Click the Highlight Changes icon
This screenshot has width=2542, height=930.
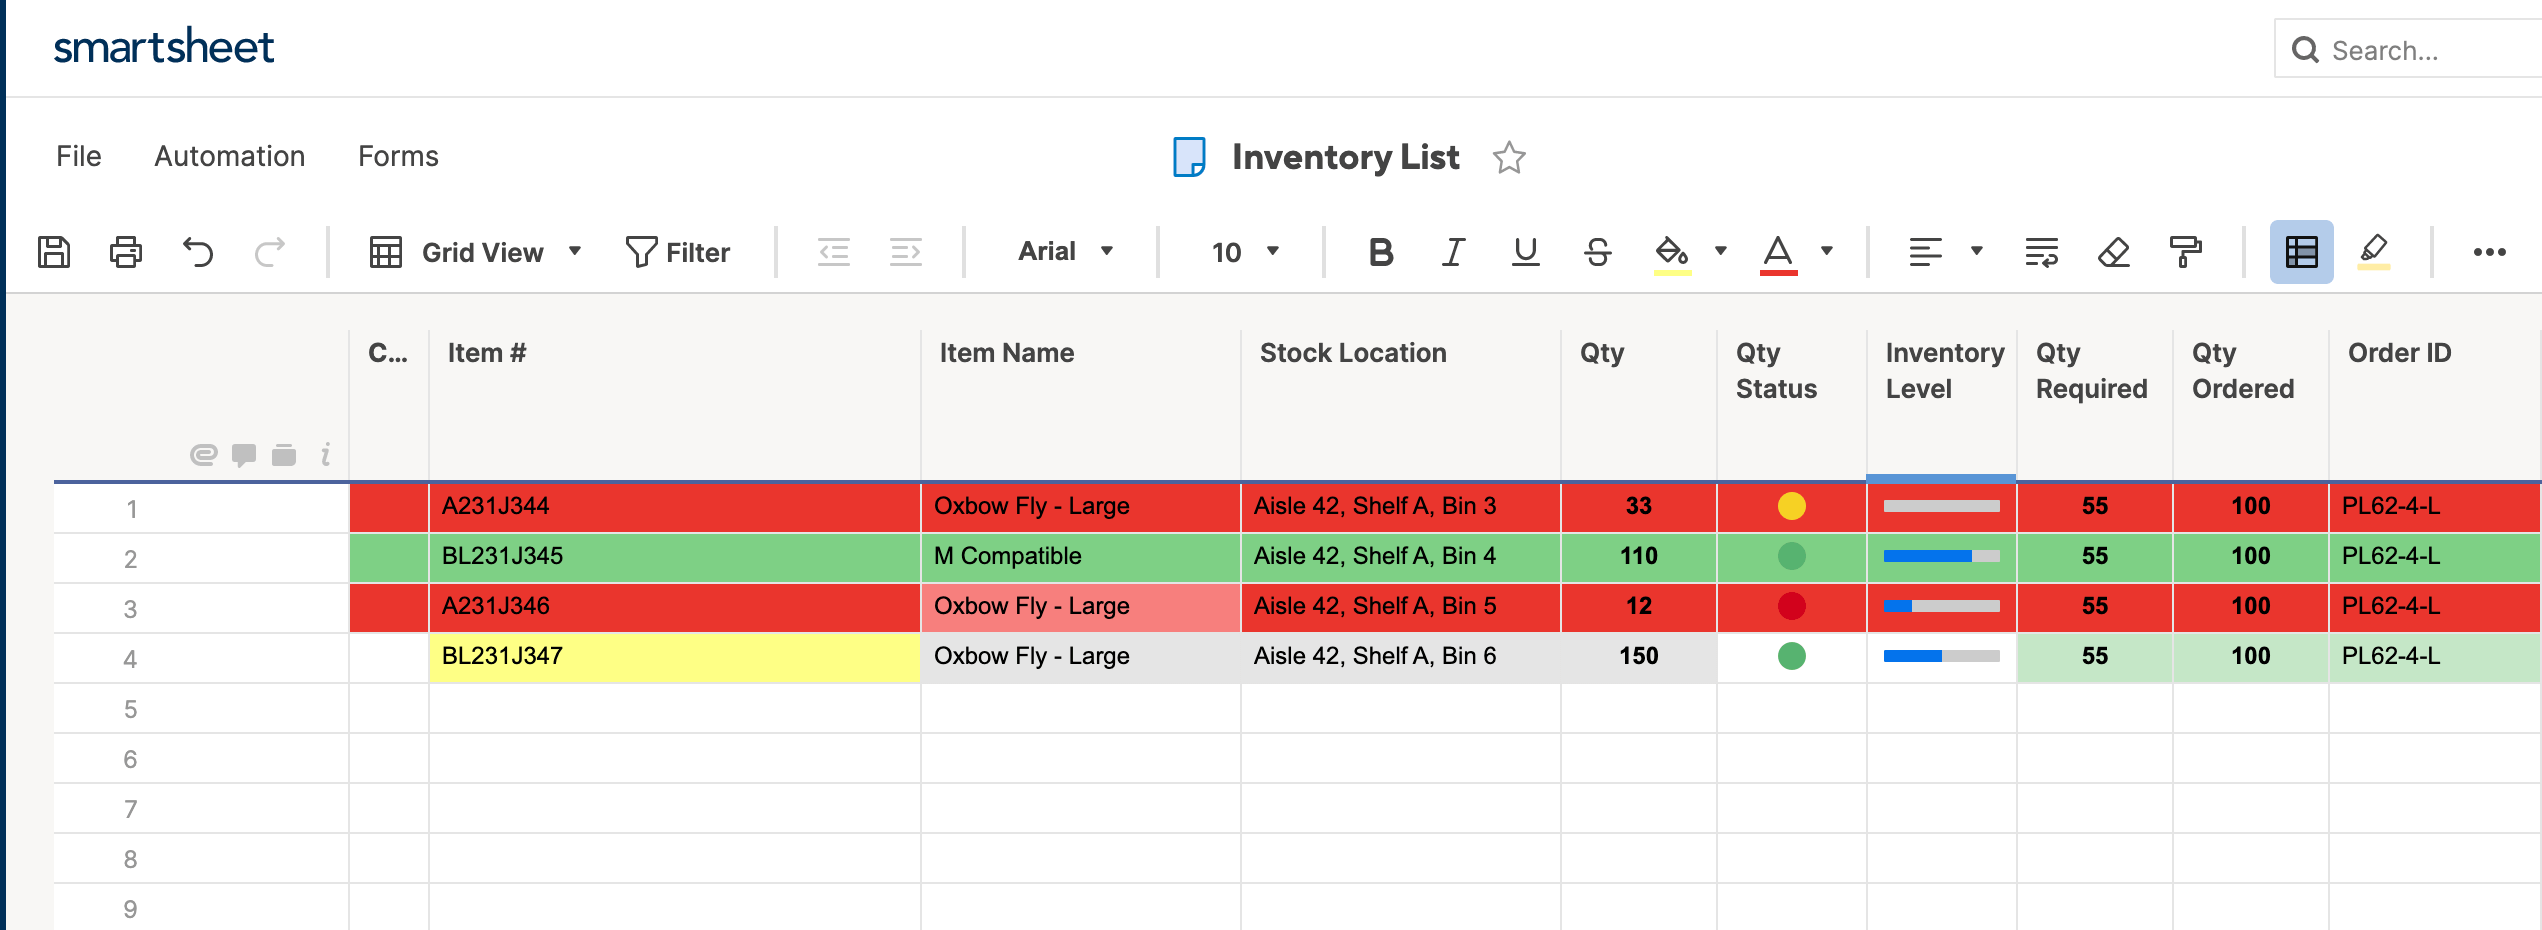pos(2373,252)
